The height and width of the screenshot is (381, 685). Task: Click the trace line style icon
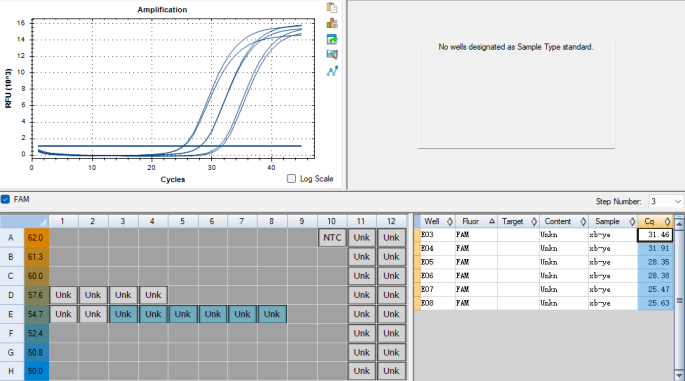pyautogui.click(x=332, y=71)
